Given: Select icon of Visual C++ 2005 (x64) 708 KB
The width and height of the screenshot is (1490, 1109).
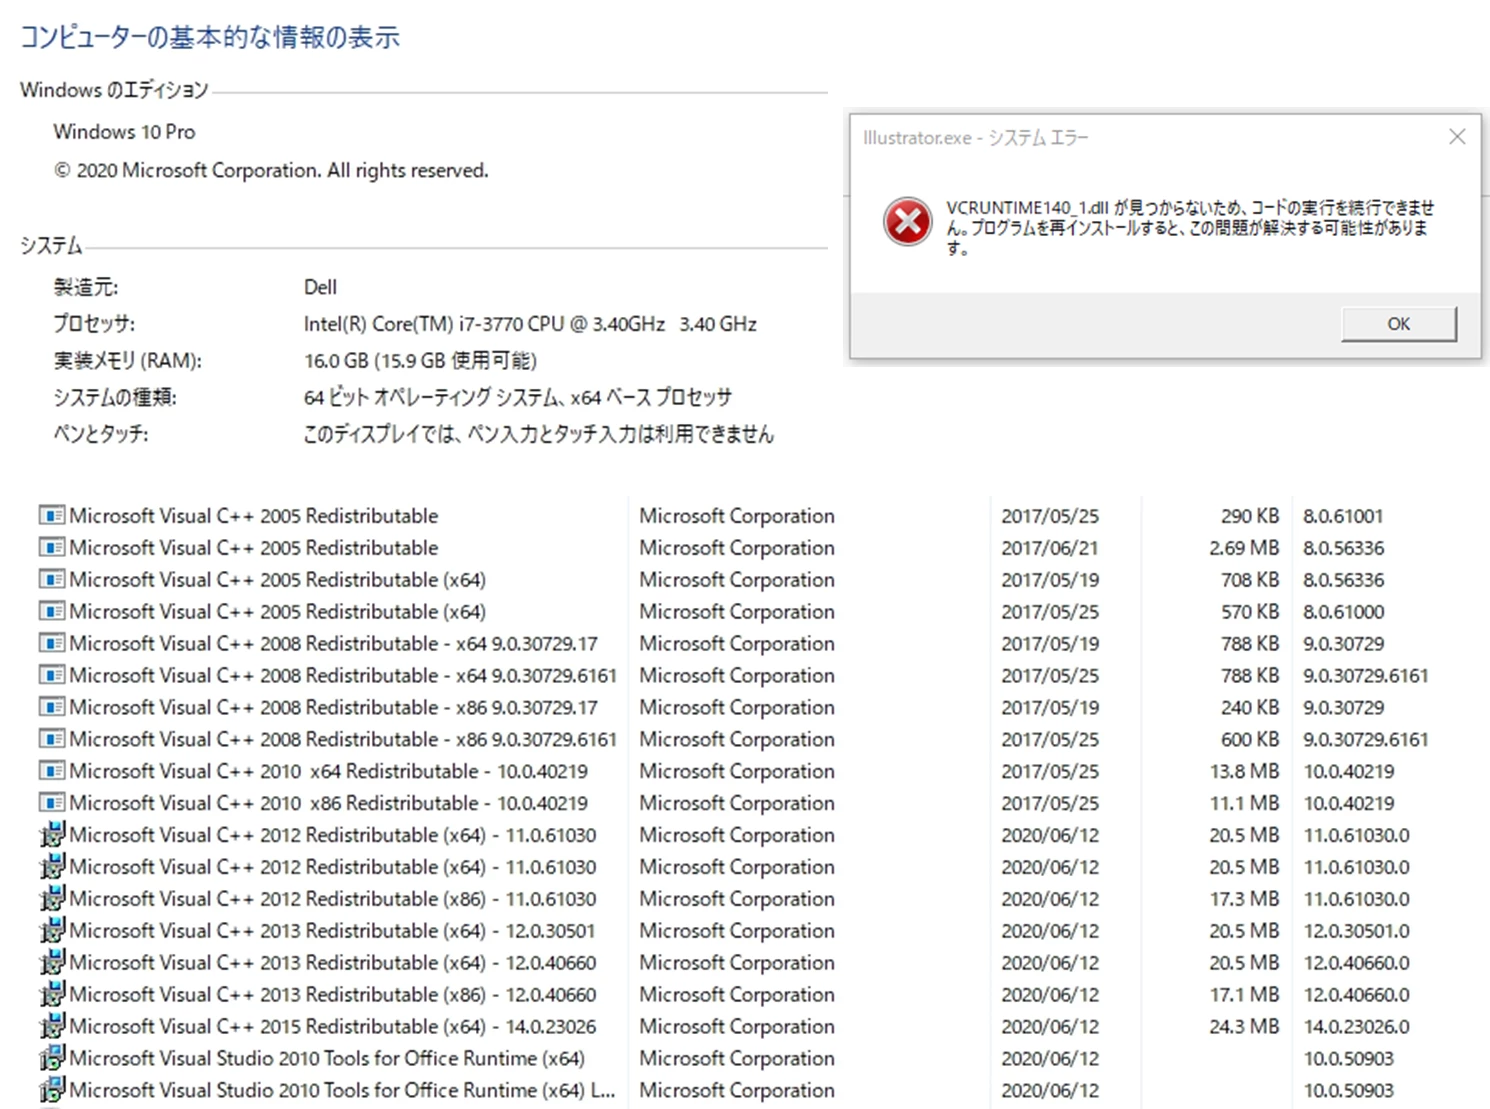Looking at the screenshot, I should click(x=52, y=580).
